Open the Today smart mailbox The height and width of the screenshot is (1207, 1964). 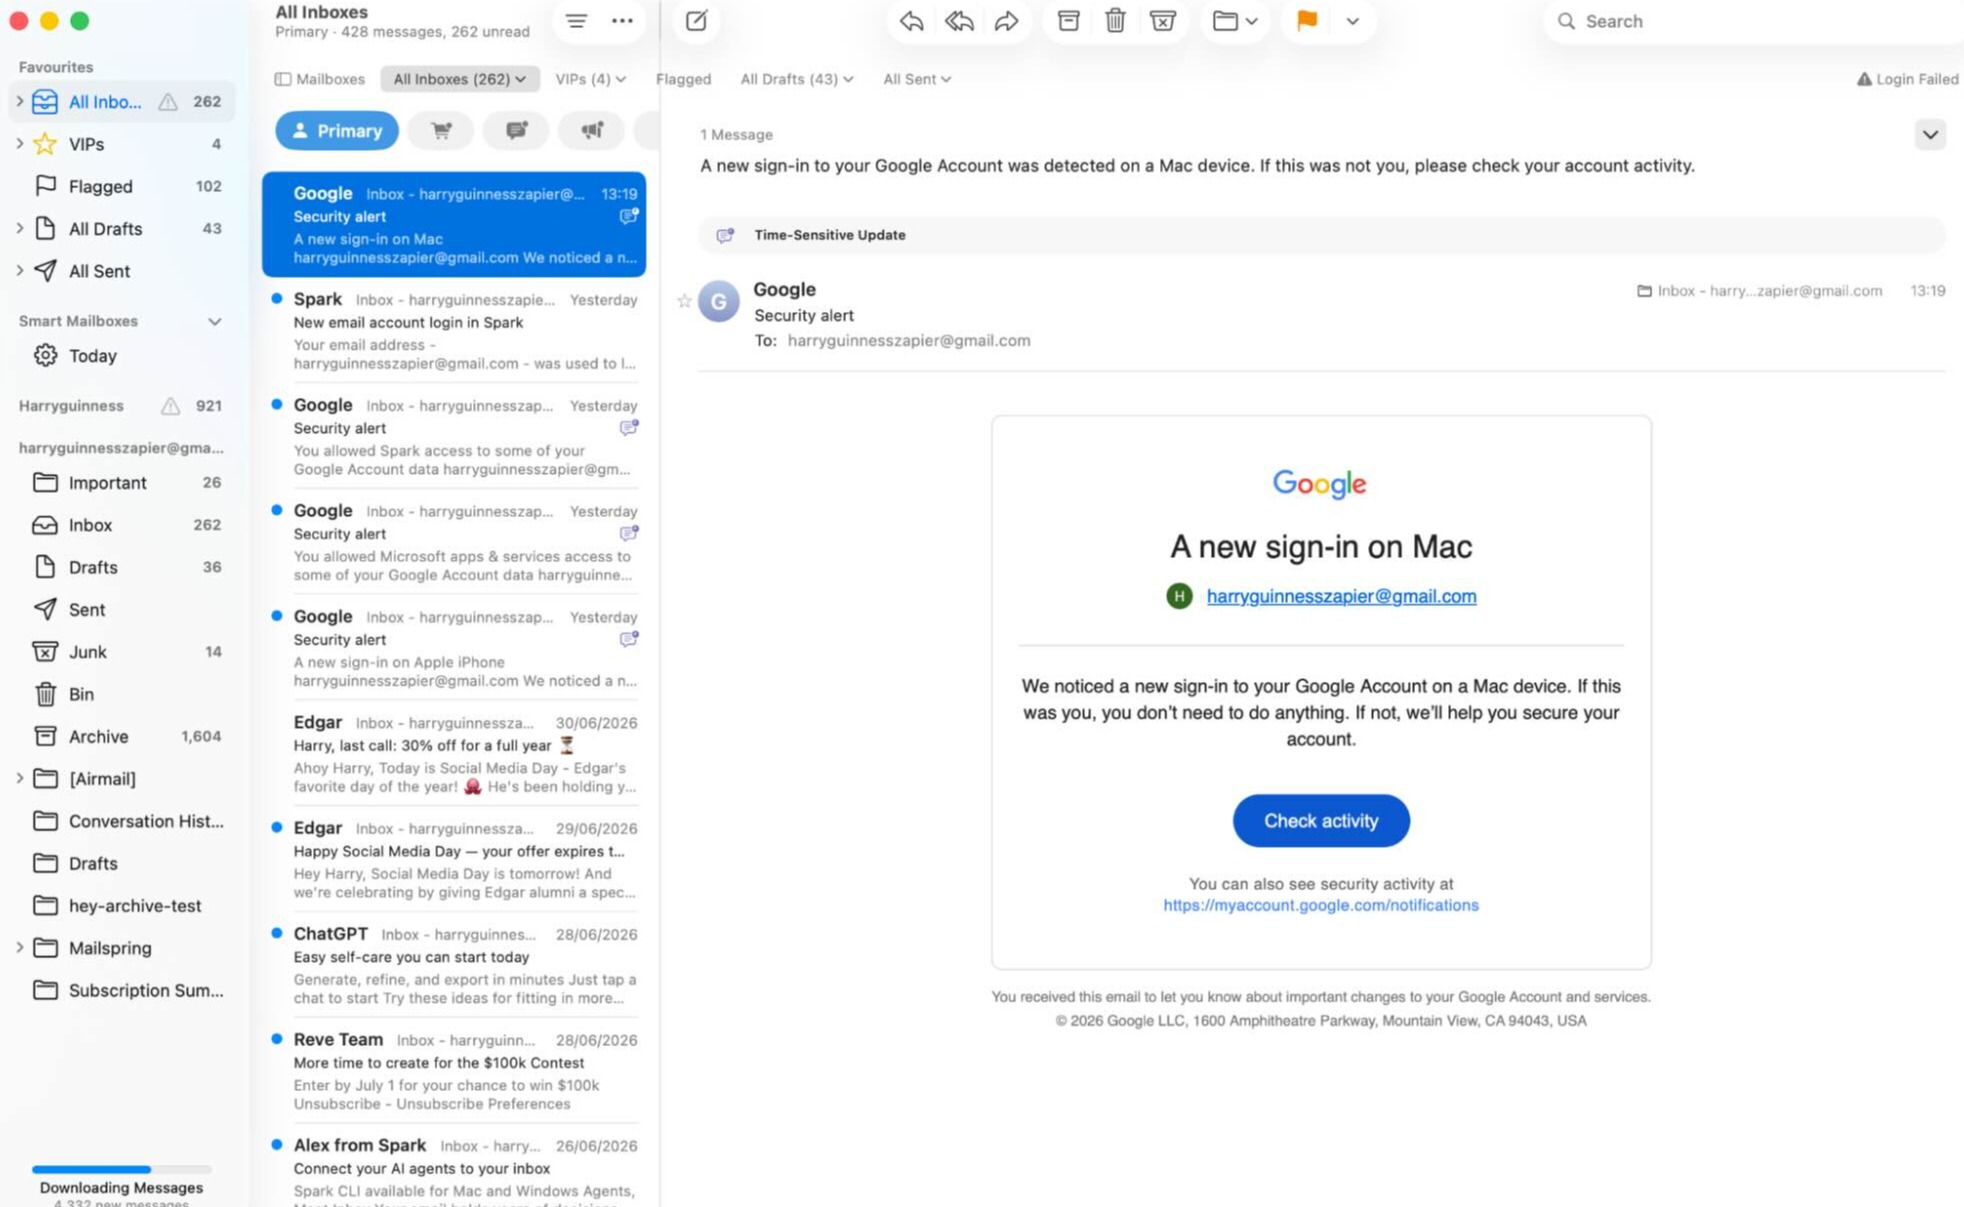pyautogui.click(x=123, y=356)
